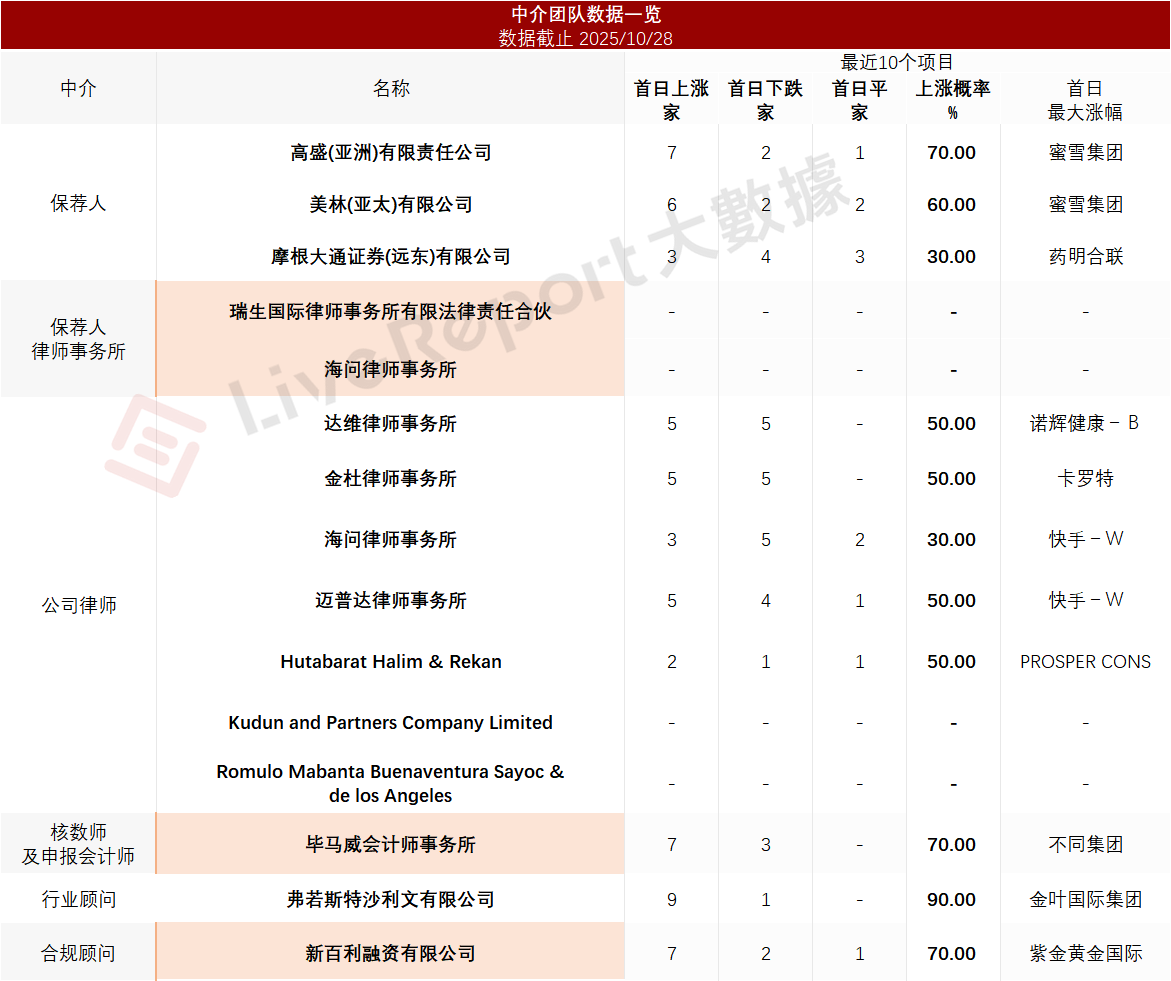Click 毕马威会计师事务所 name cell
This screenshot has width=1171, height=981.
[391, 844]
